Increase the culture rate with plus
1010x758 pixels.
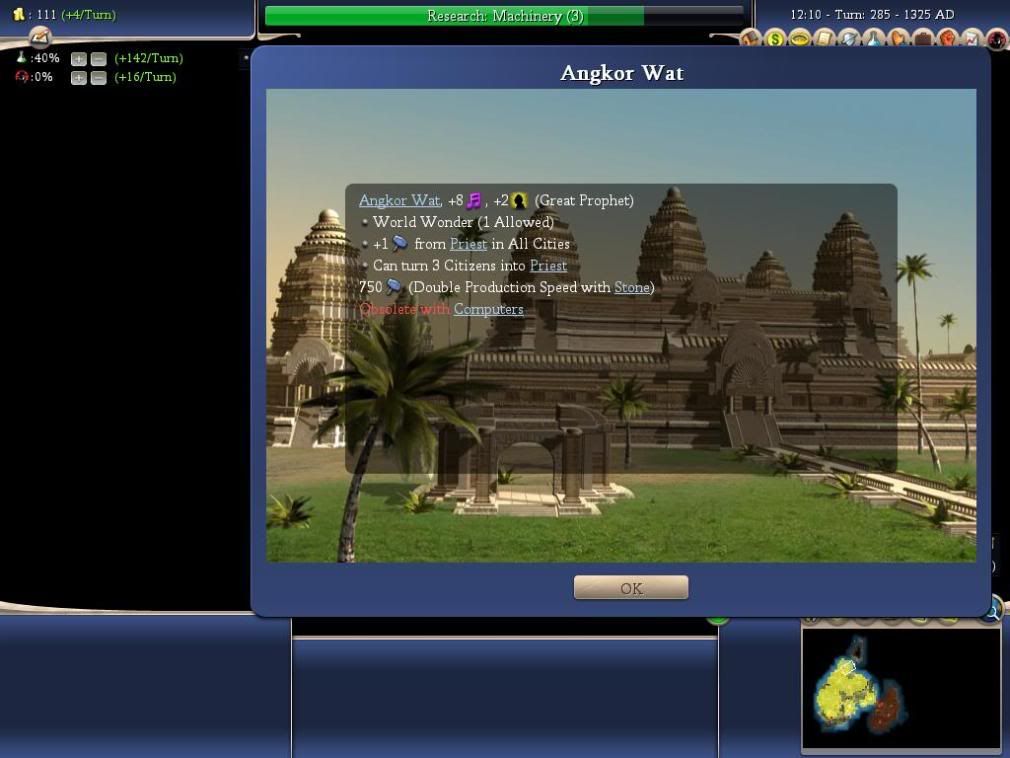(79, 78)
